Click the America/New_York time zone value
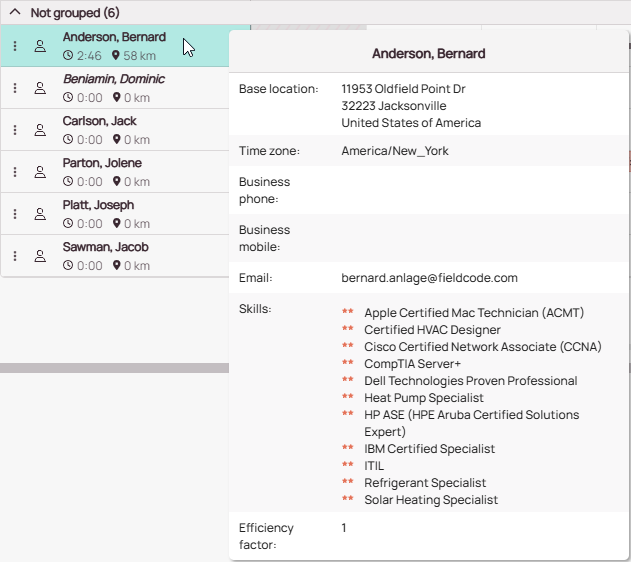 coord(395,151)
